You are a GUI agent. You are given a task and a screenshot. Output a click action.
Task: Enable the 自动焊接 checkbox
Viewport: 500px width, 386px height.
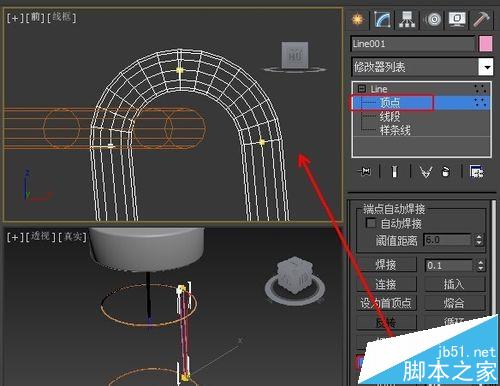(371, 223)
